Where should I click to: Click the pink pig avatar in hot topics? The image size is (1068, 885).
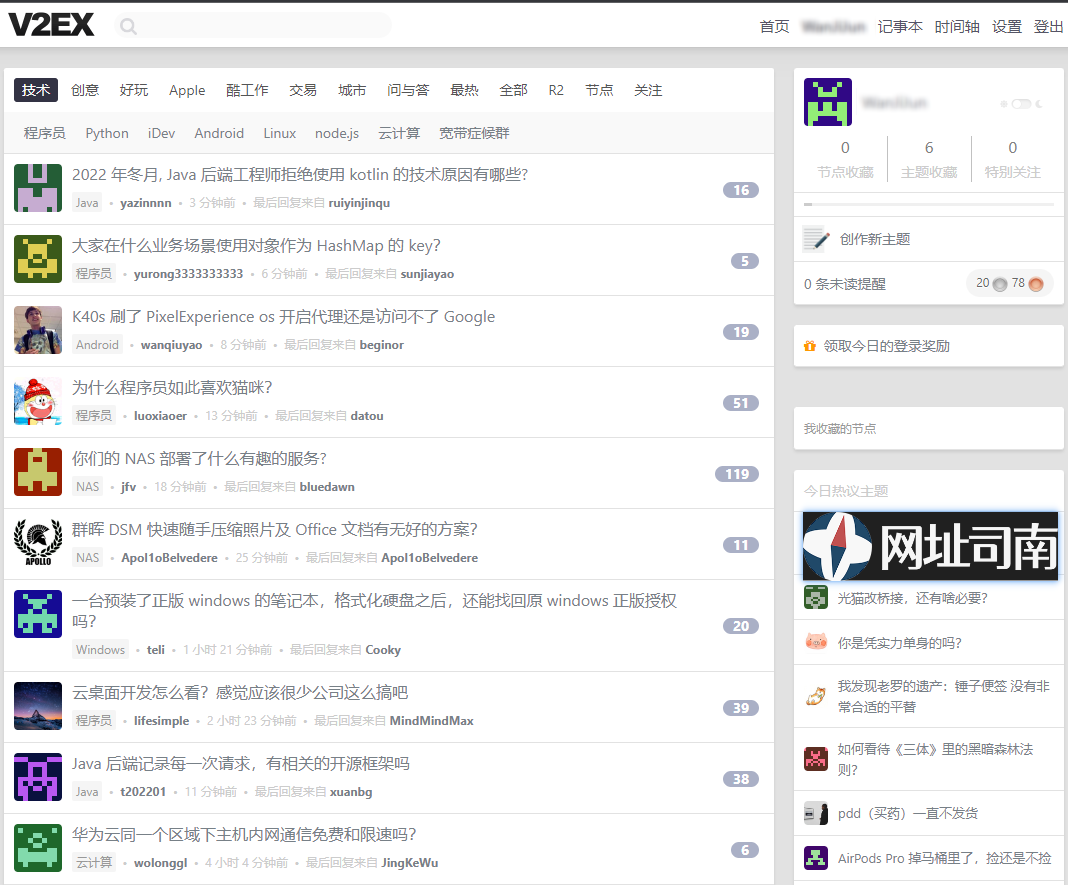[x=816, y=642]
